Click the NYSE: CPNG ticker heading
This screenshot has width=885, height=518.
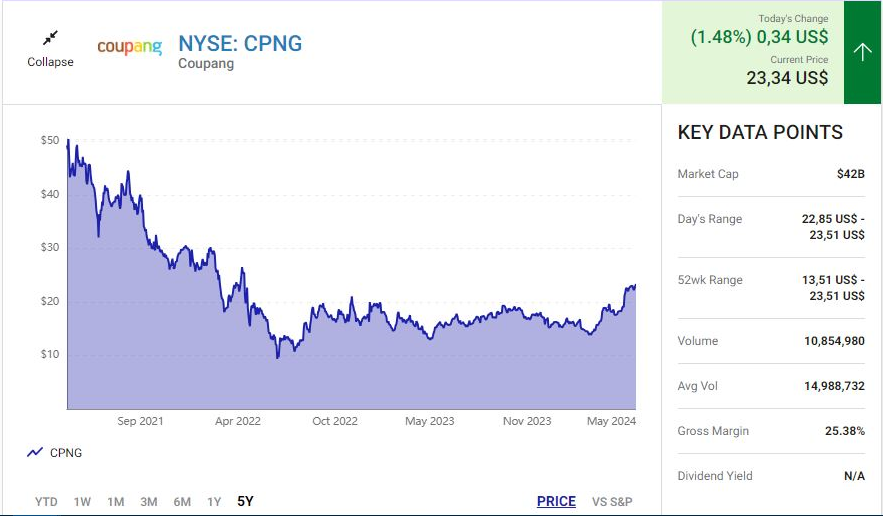pos(240,43)
